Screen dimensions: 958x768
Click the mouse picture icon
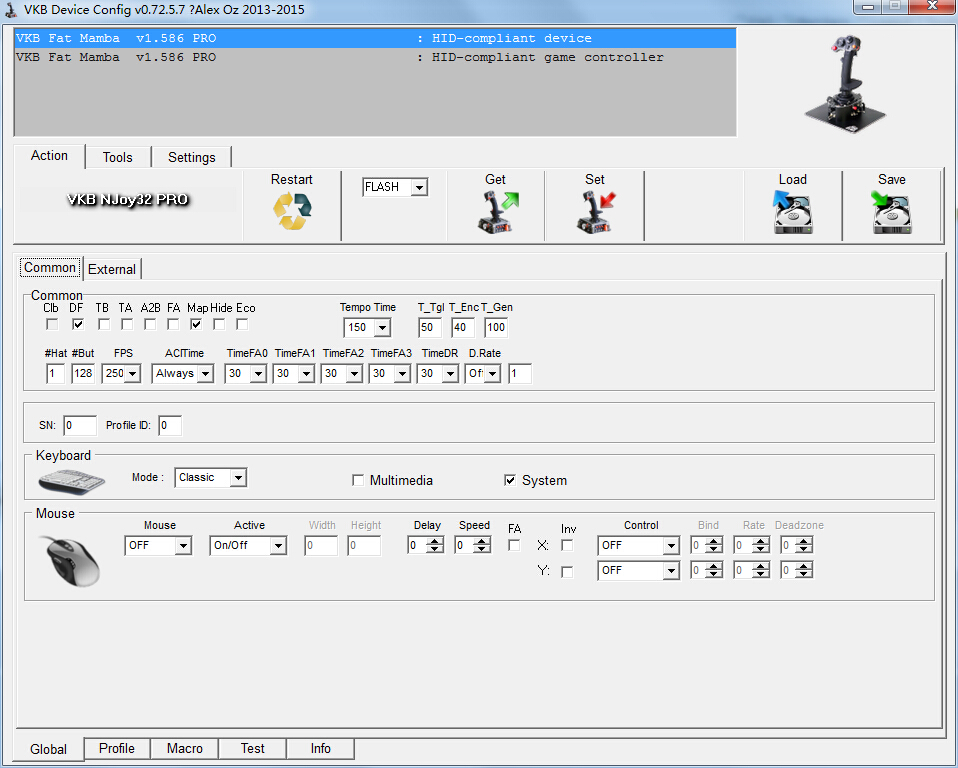pyautogui.click(x=71, y=560)
